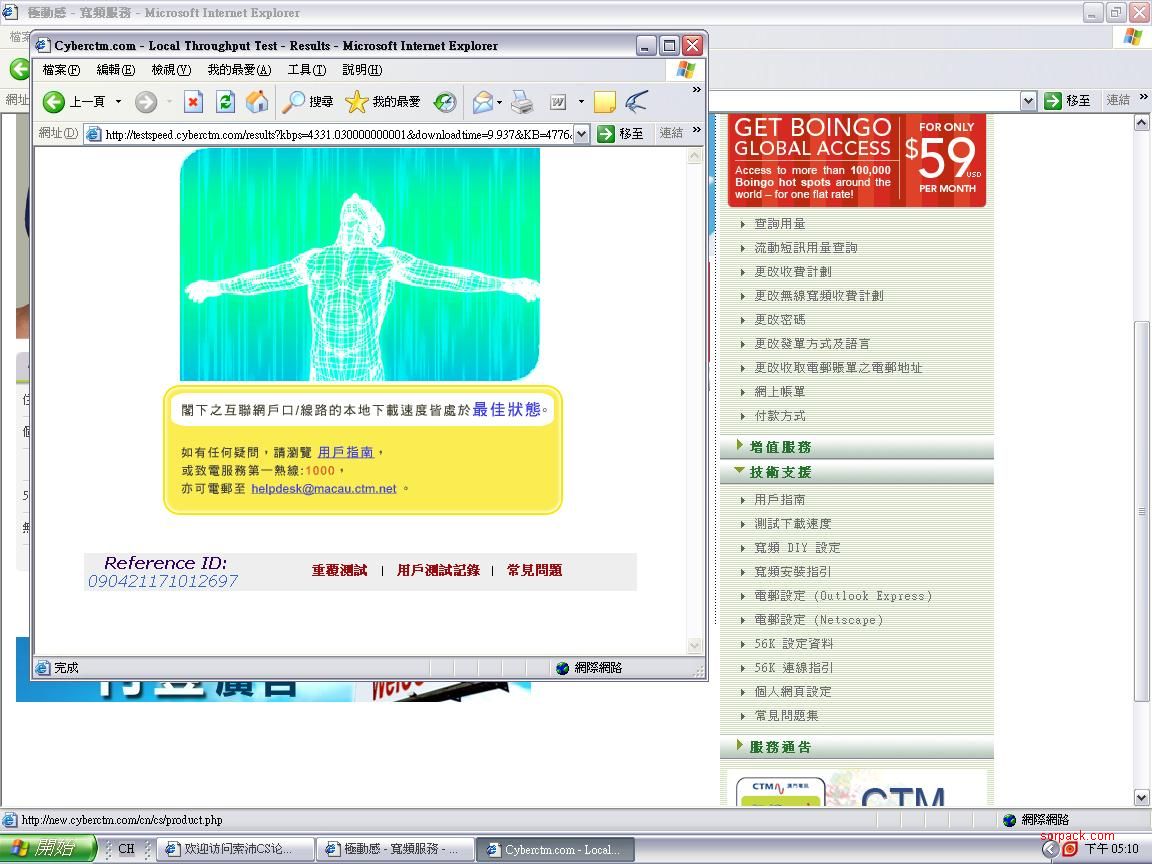Switch to 欢迎访问索沛CS论 taskbar window

tap(236, 849)
